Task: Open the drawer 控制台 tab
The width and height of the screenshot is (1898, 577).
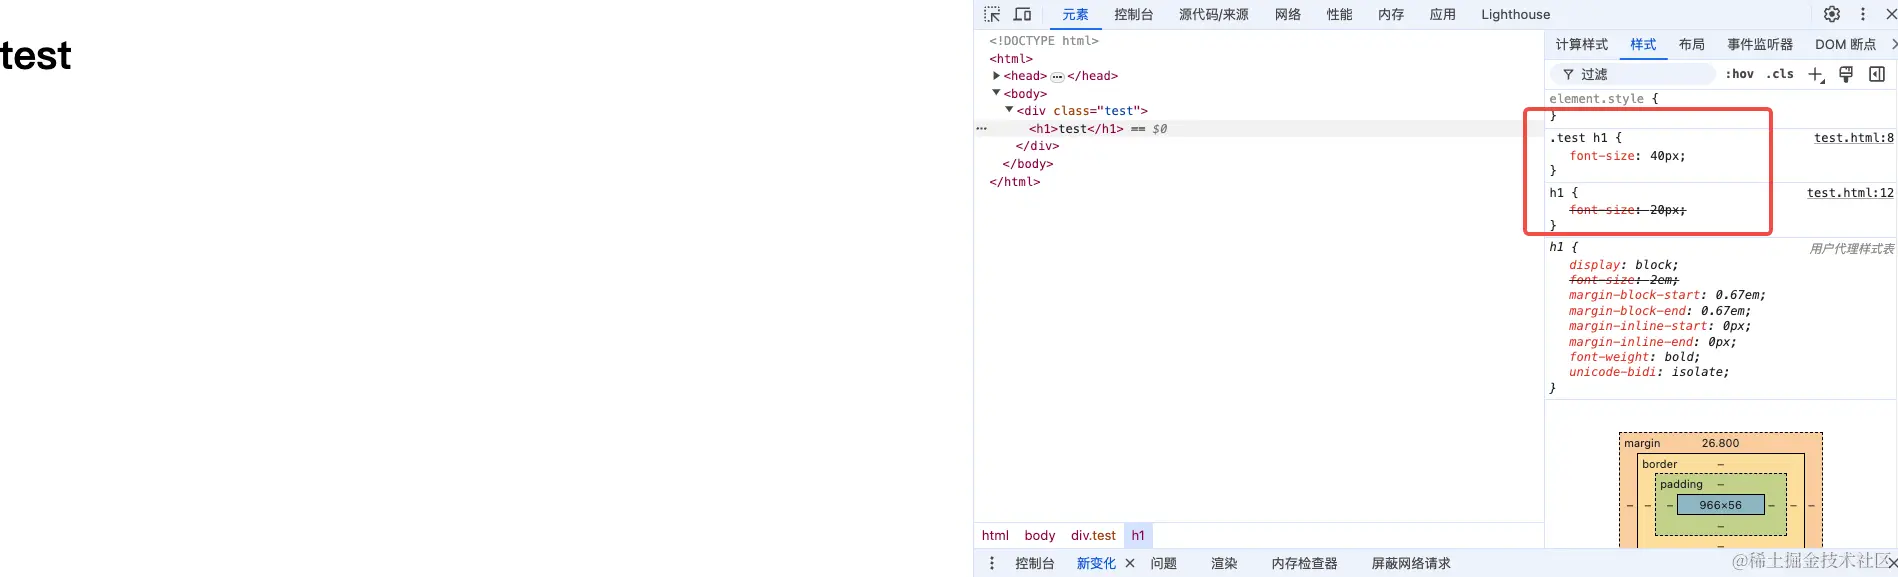Action: coord(1035,563)
